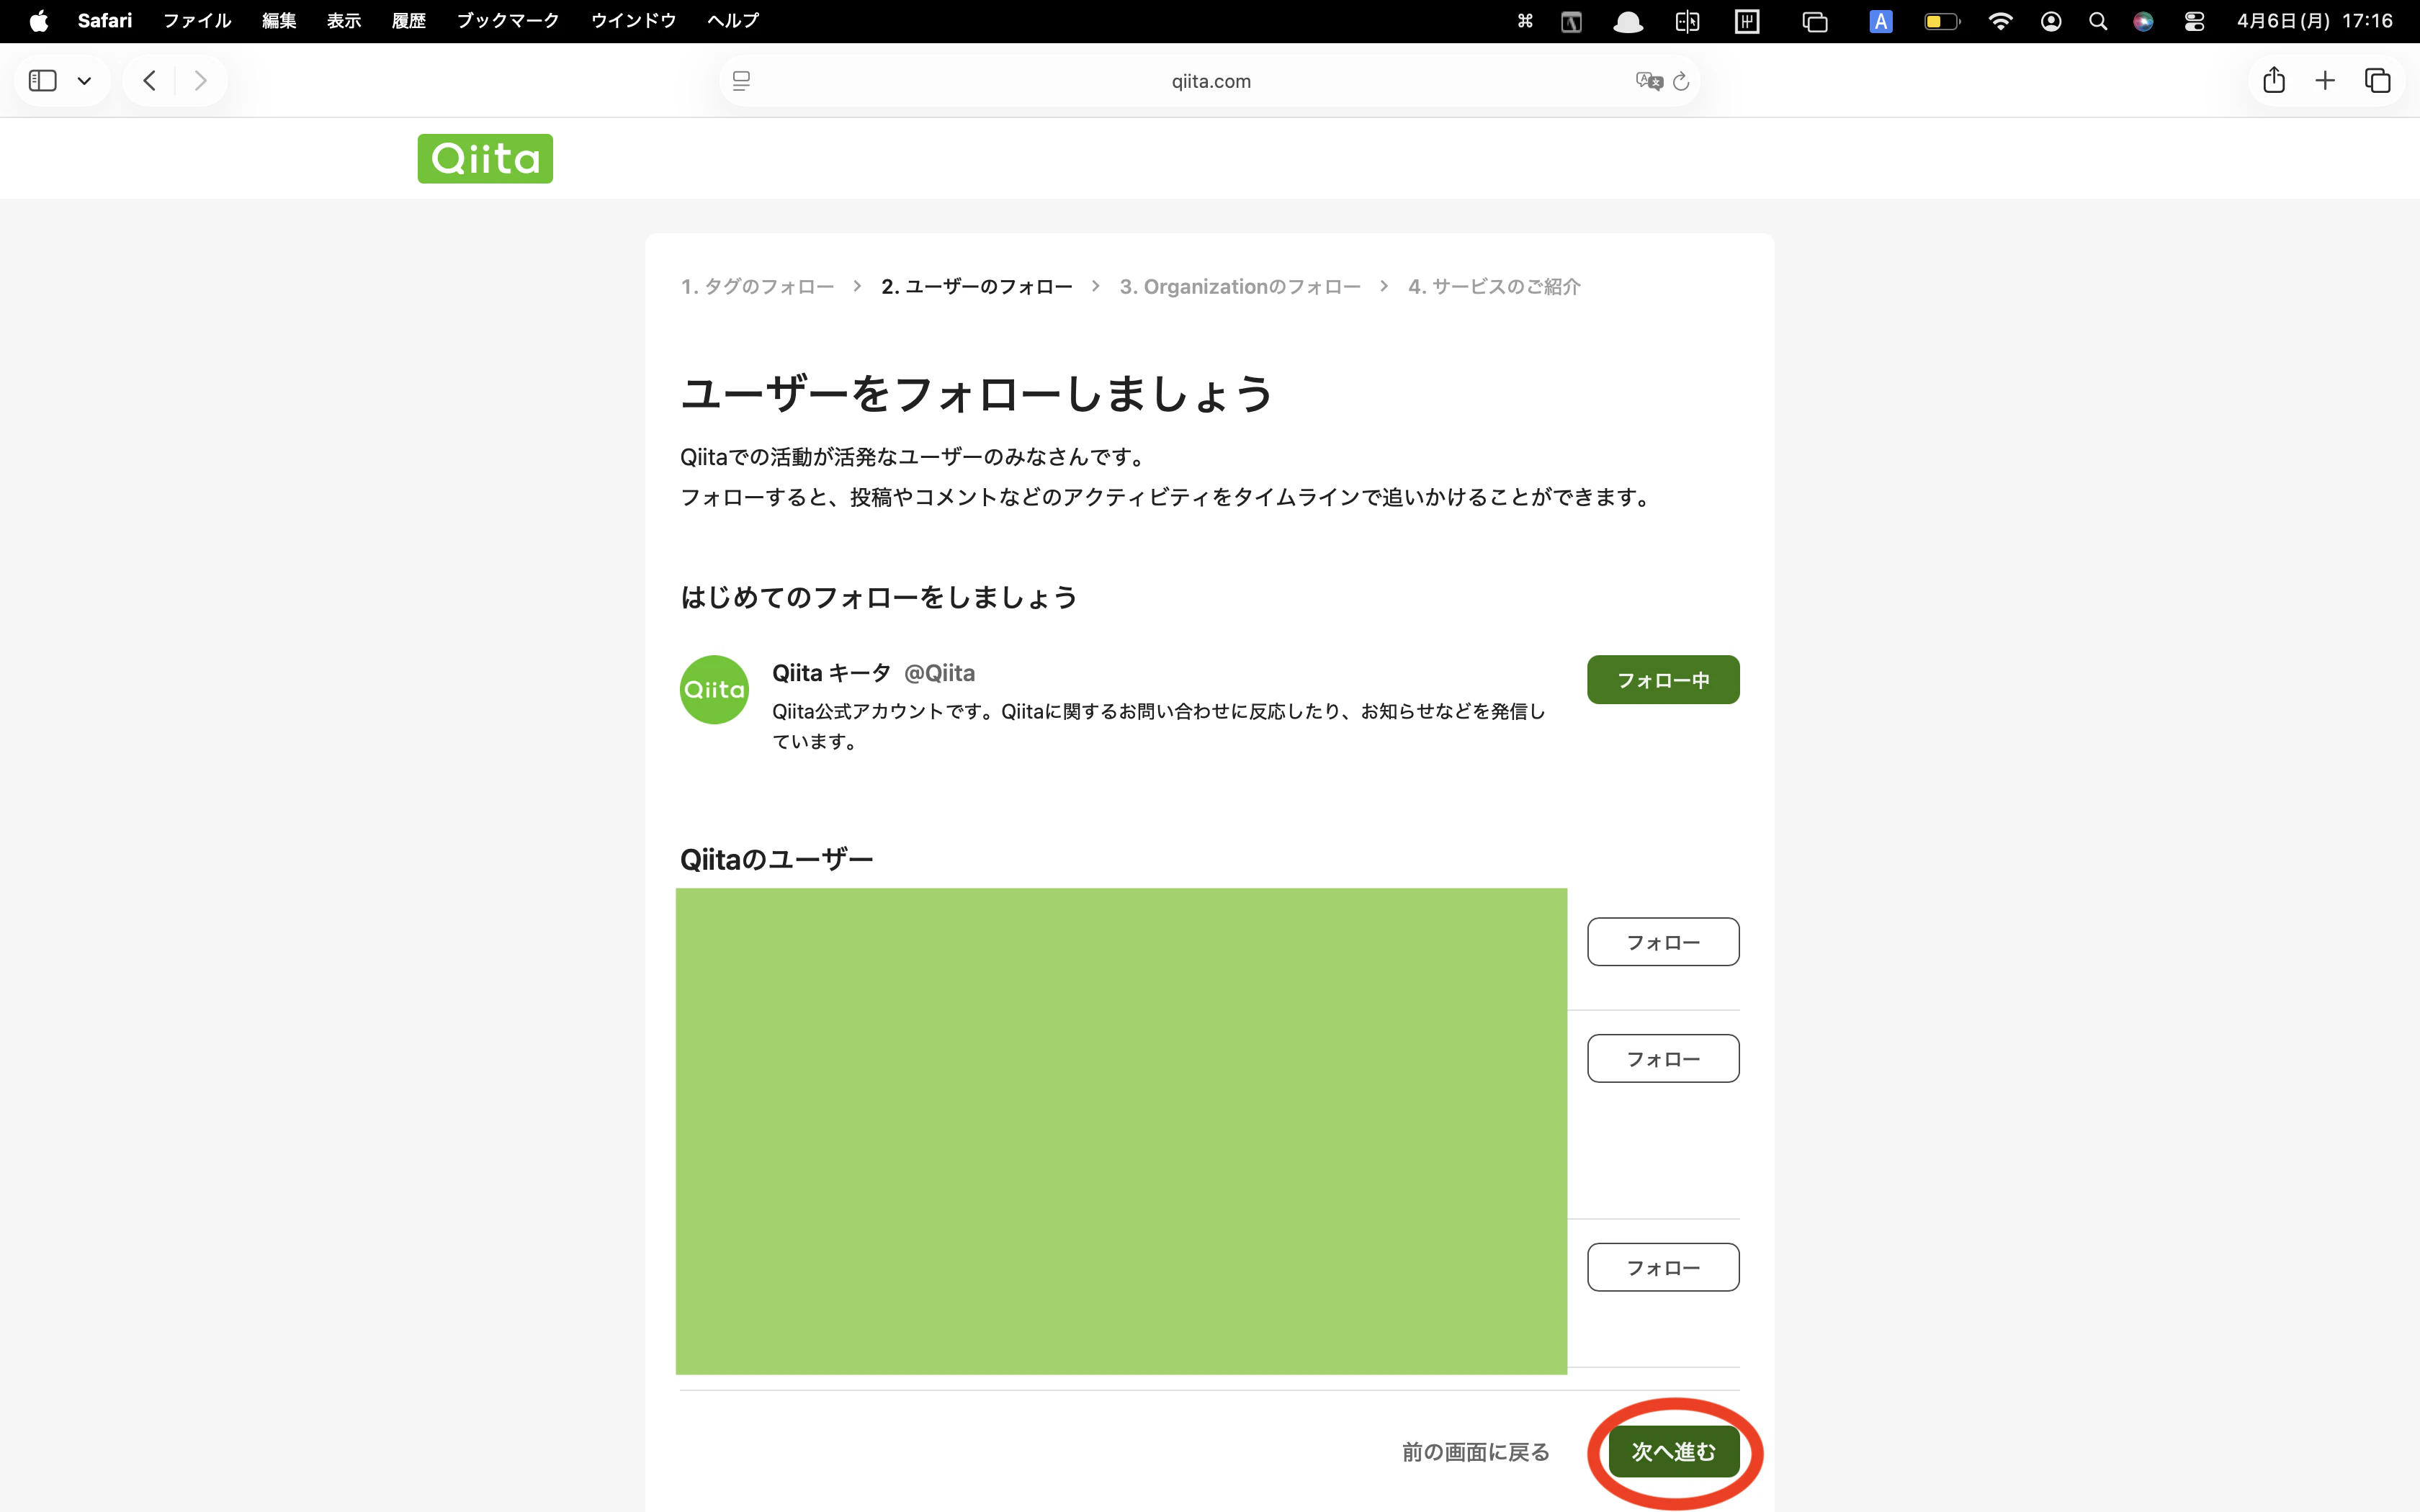Toggle the フォロー中 button for Qiita キータ
This screenshot has height=1512, width=2420.
tap(1663, 680)
